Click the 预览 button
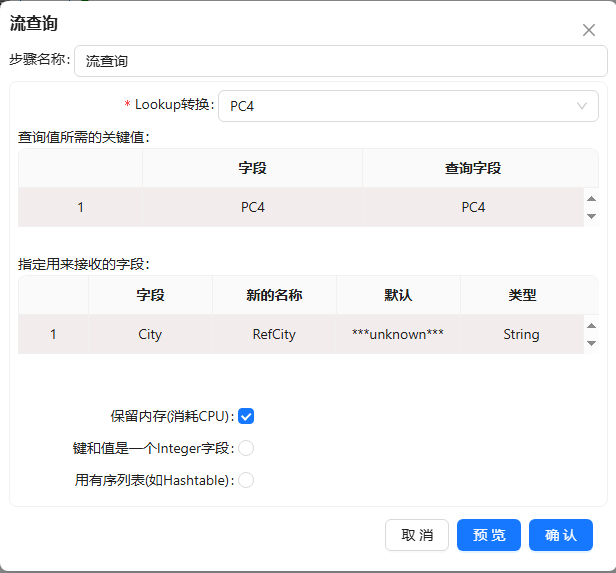The height and width of the screenshot is (573, 616). click(489, 535)
